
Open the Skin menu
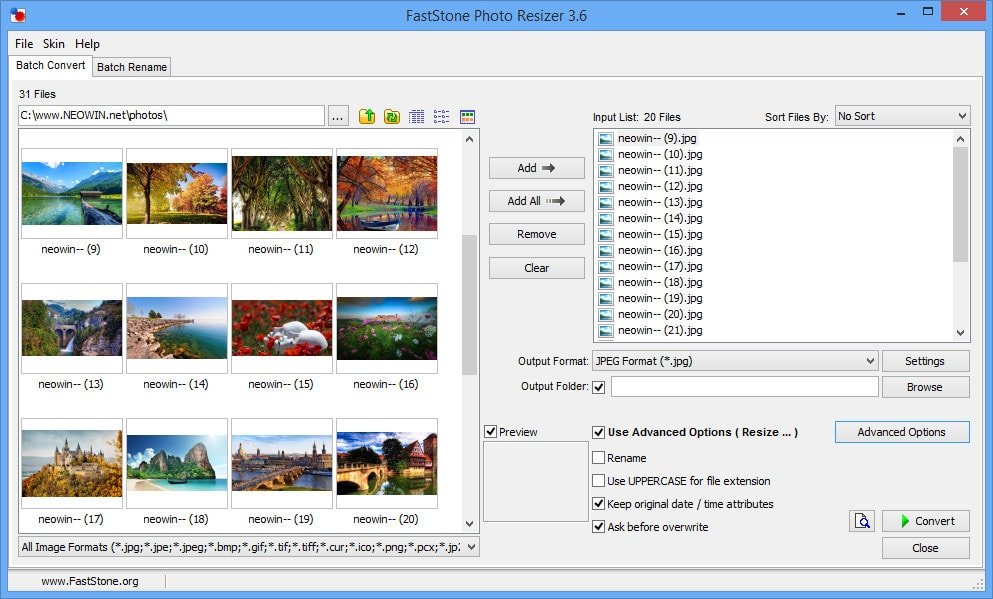pyautogui.click(x=53, y=44)
